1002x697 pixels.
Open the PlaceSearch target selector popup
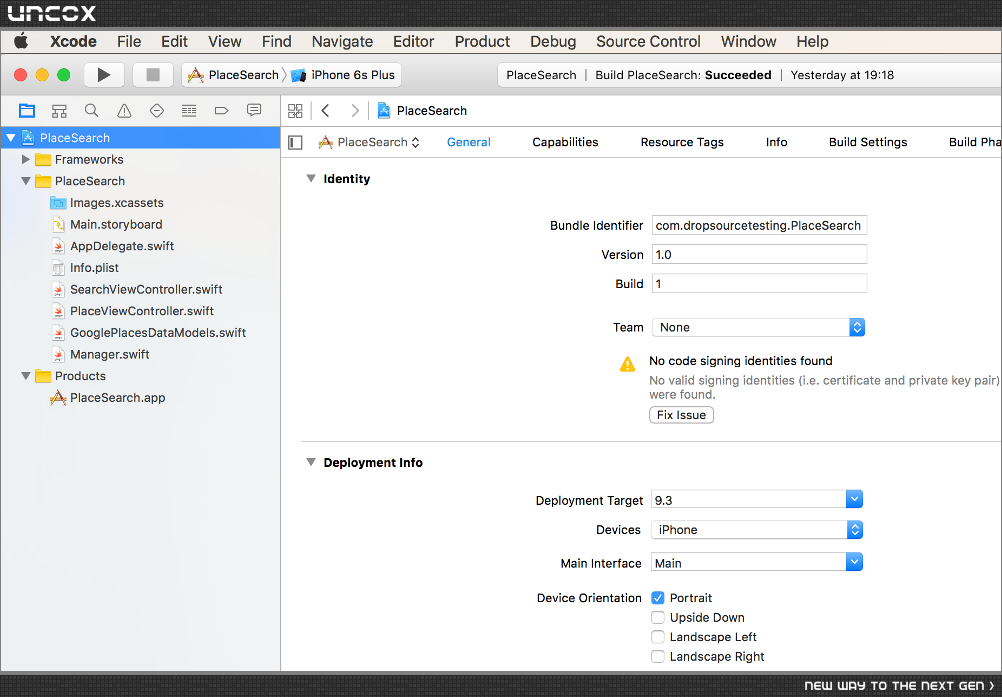click(369, 142)
